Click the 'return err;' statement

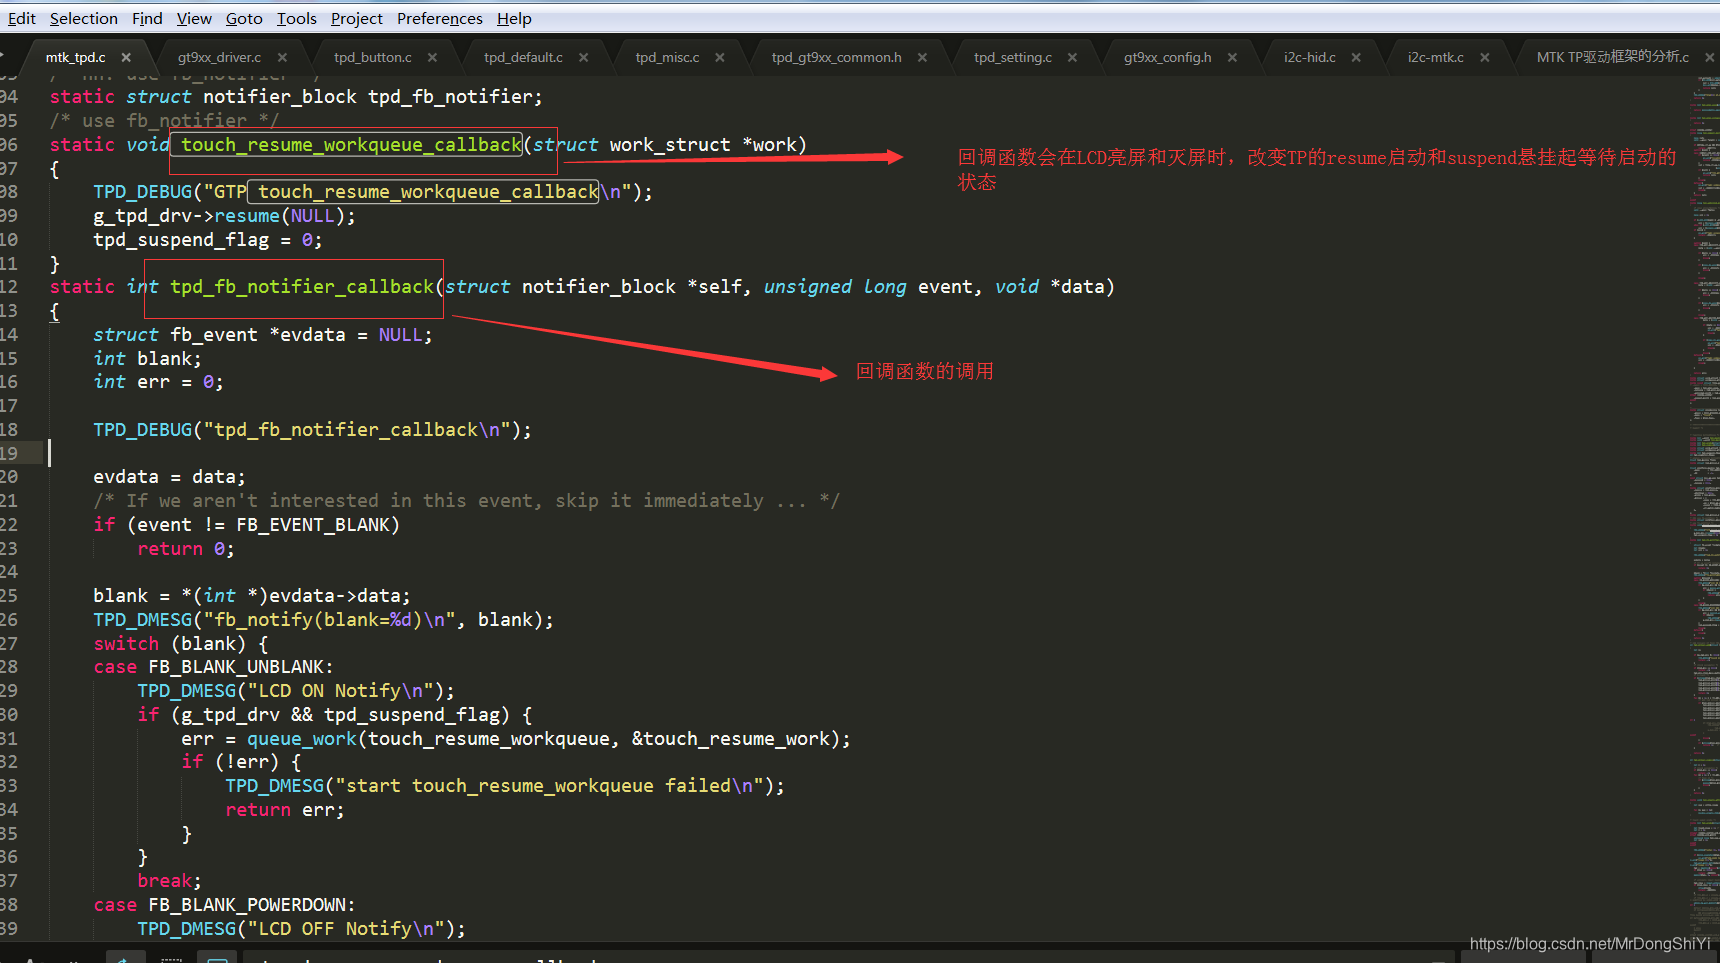[285, 810]
